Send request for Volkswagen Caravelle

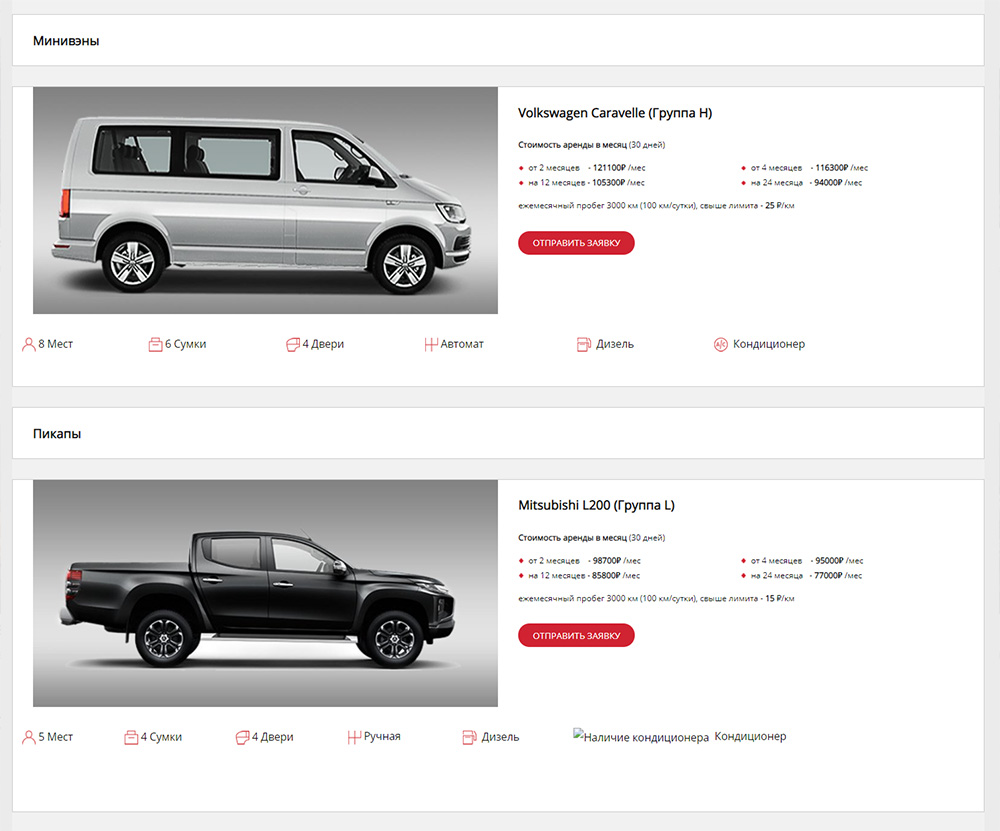click(x=576, y=243)
